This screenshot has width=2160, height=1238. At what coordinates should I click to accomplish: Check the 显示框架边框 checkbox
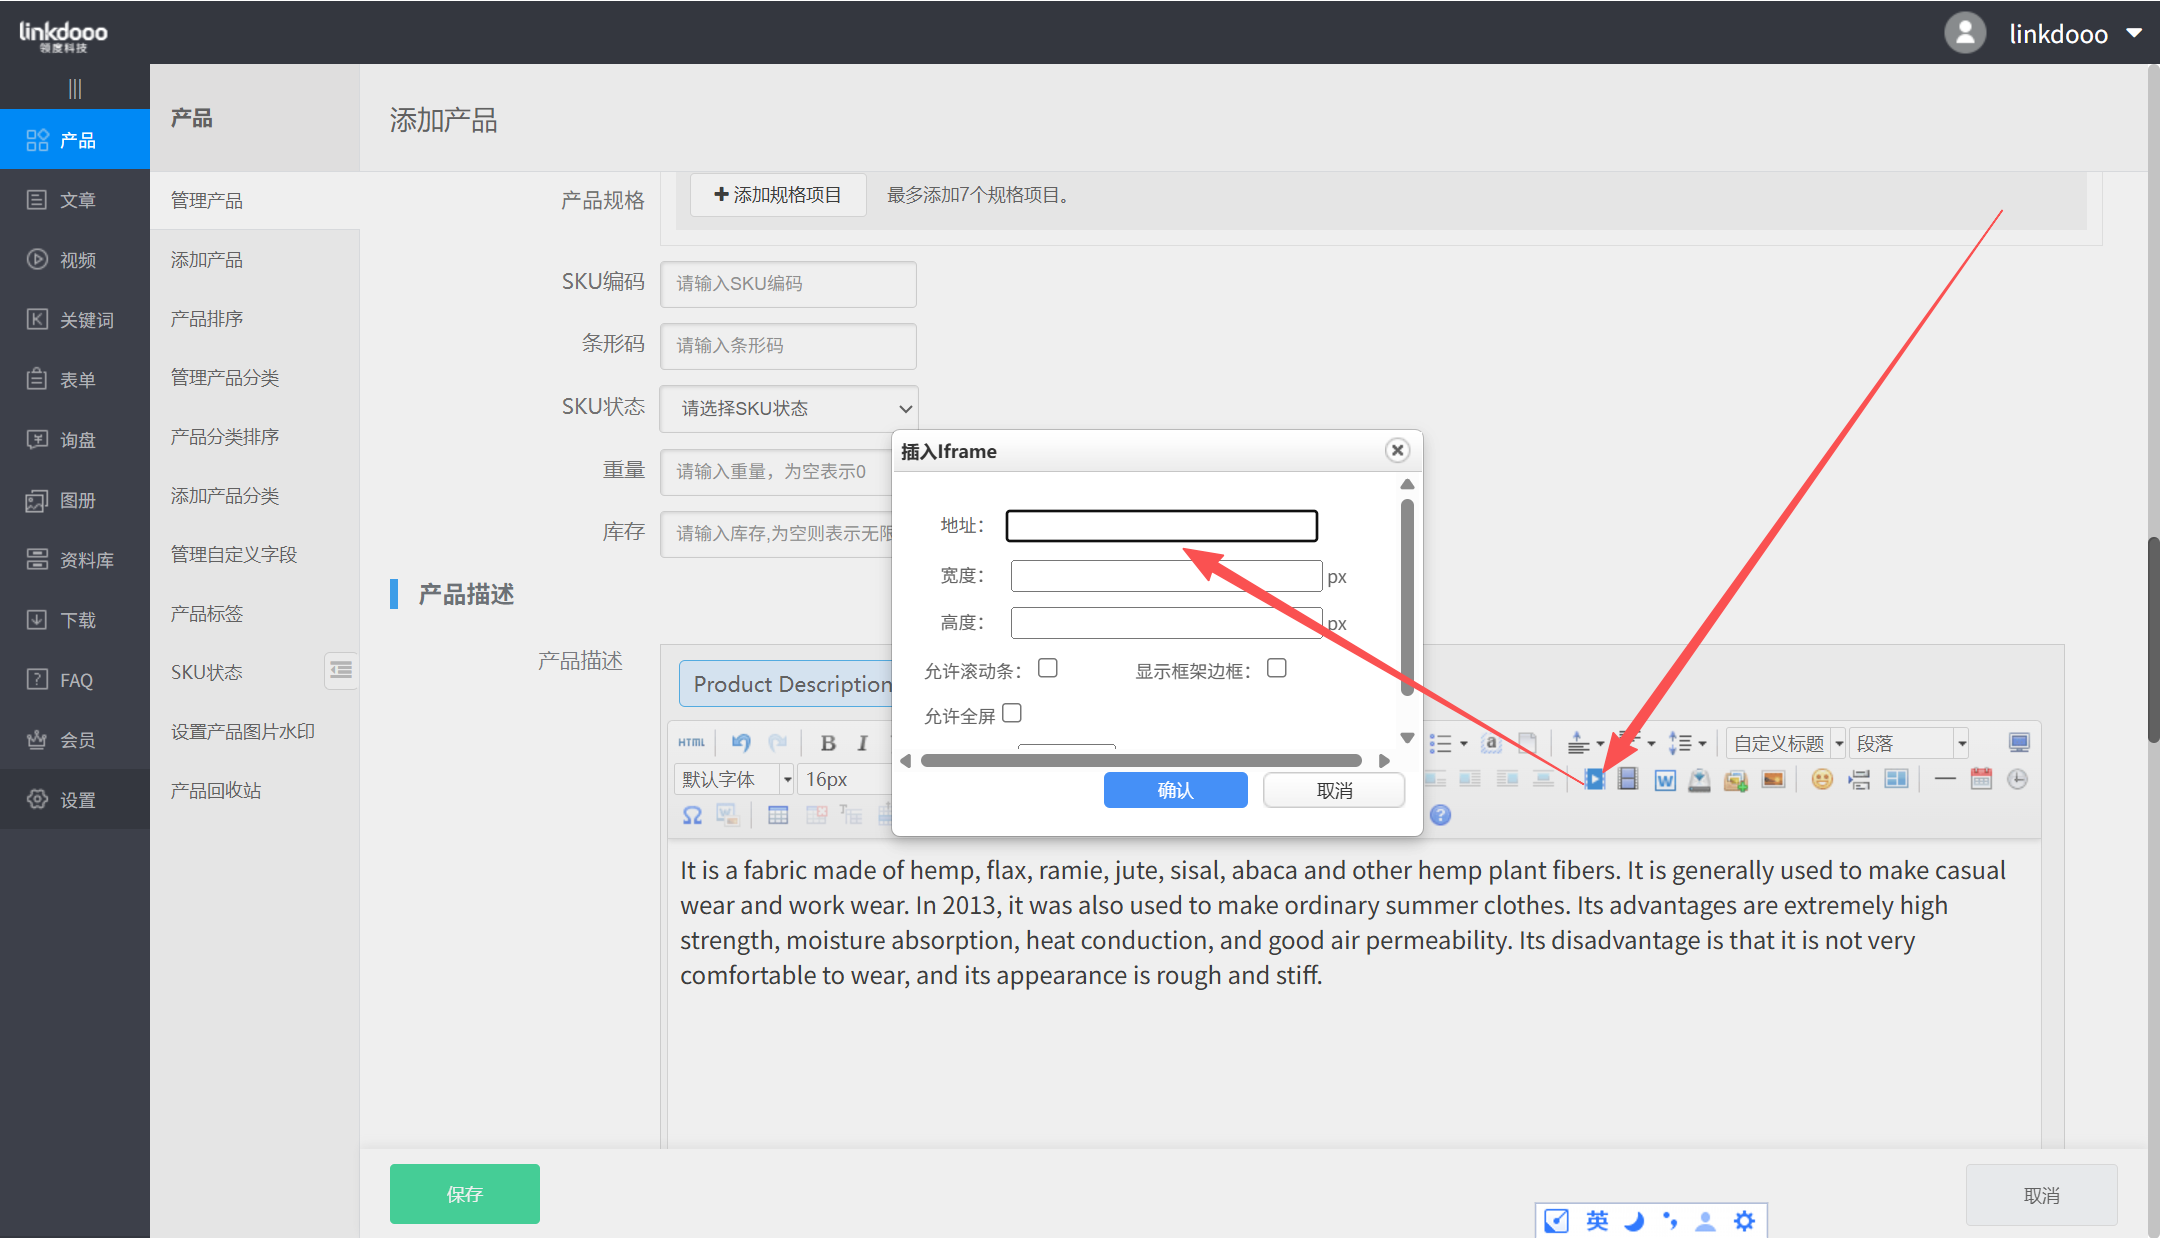(x=1277, y=668)
